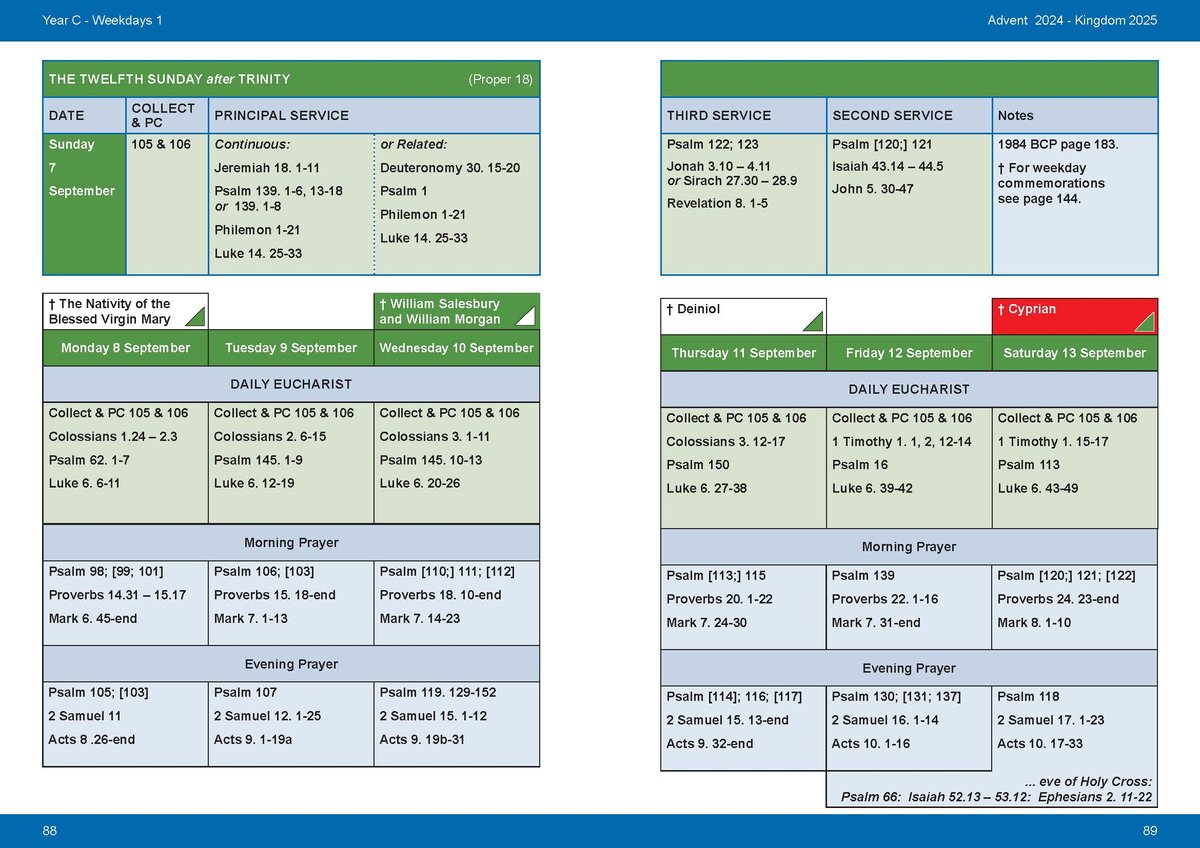Click the green triangle in the Deiniol box
Viewport: 1200px width, 848px height.
pos(814,322)
